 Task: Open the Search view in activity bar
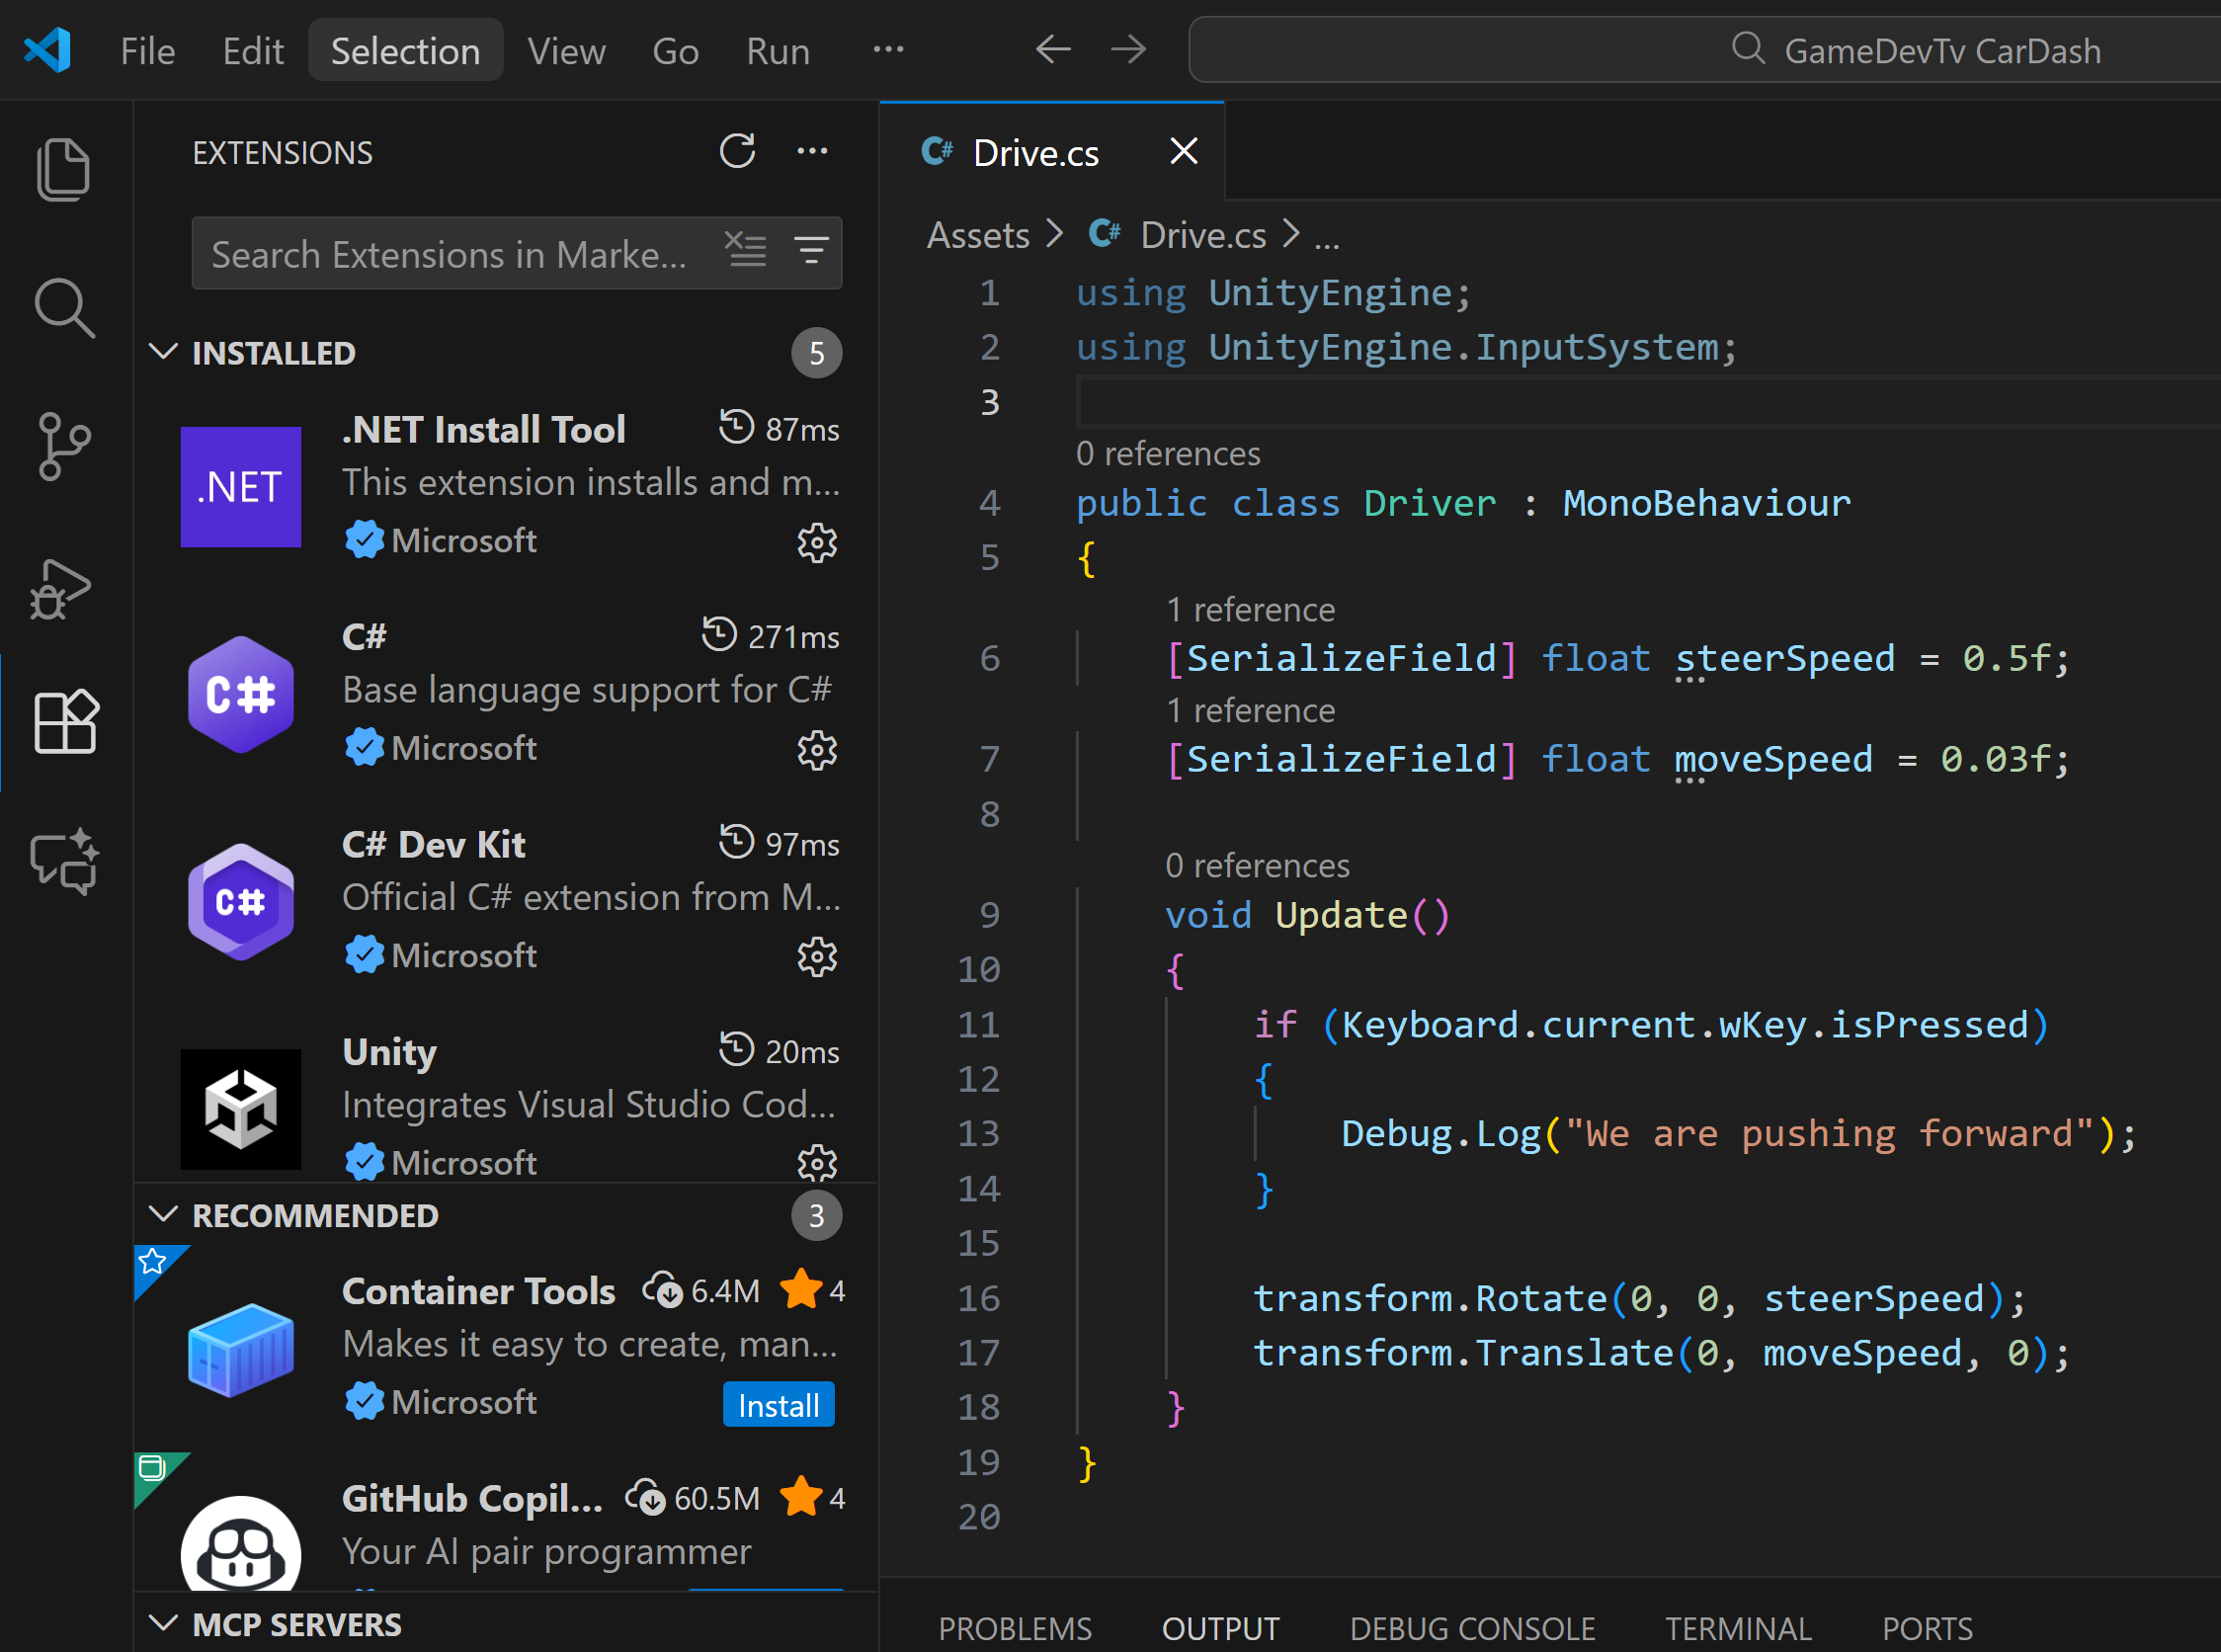pos(63,307)
